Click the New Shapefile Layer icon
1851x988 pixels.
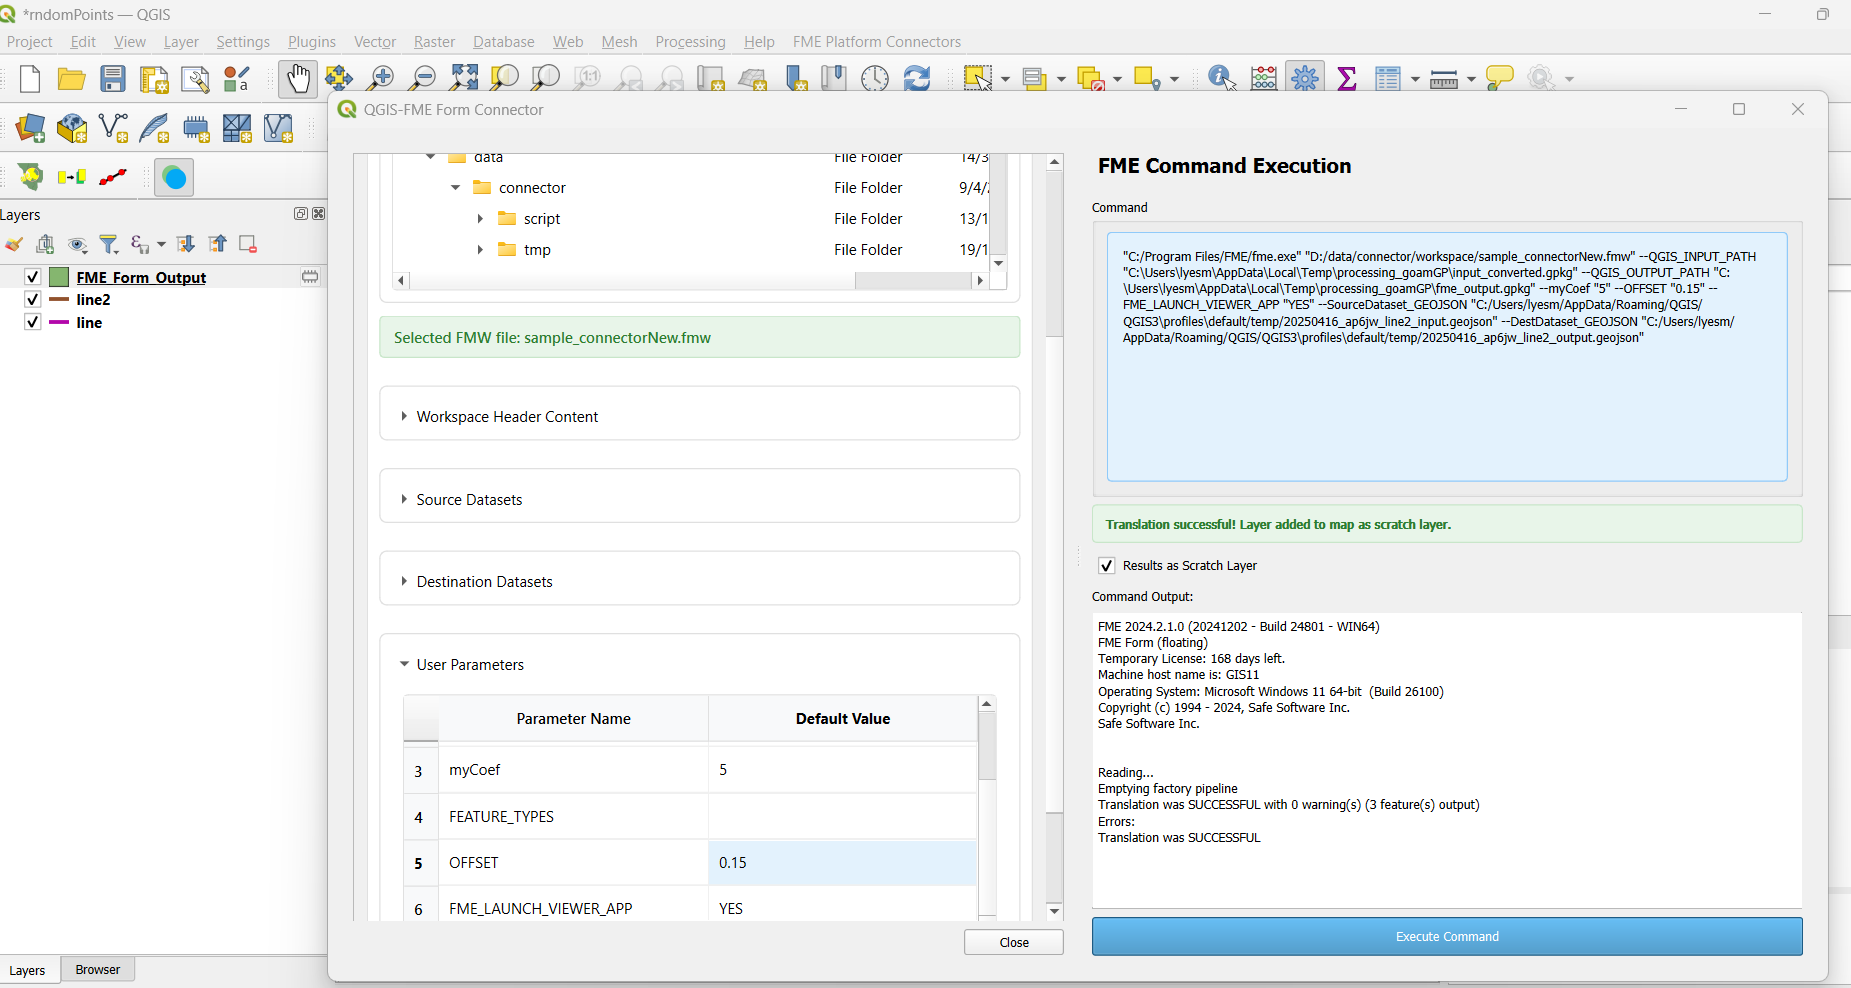pyautogui.click(x=113, y=128)
